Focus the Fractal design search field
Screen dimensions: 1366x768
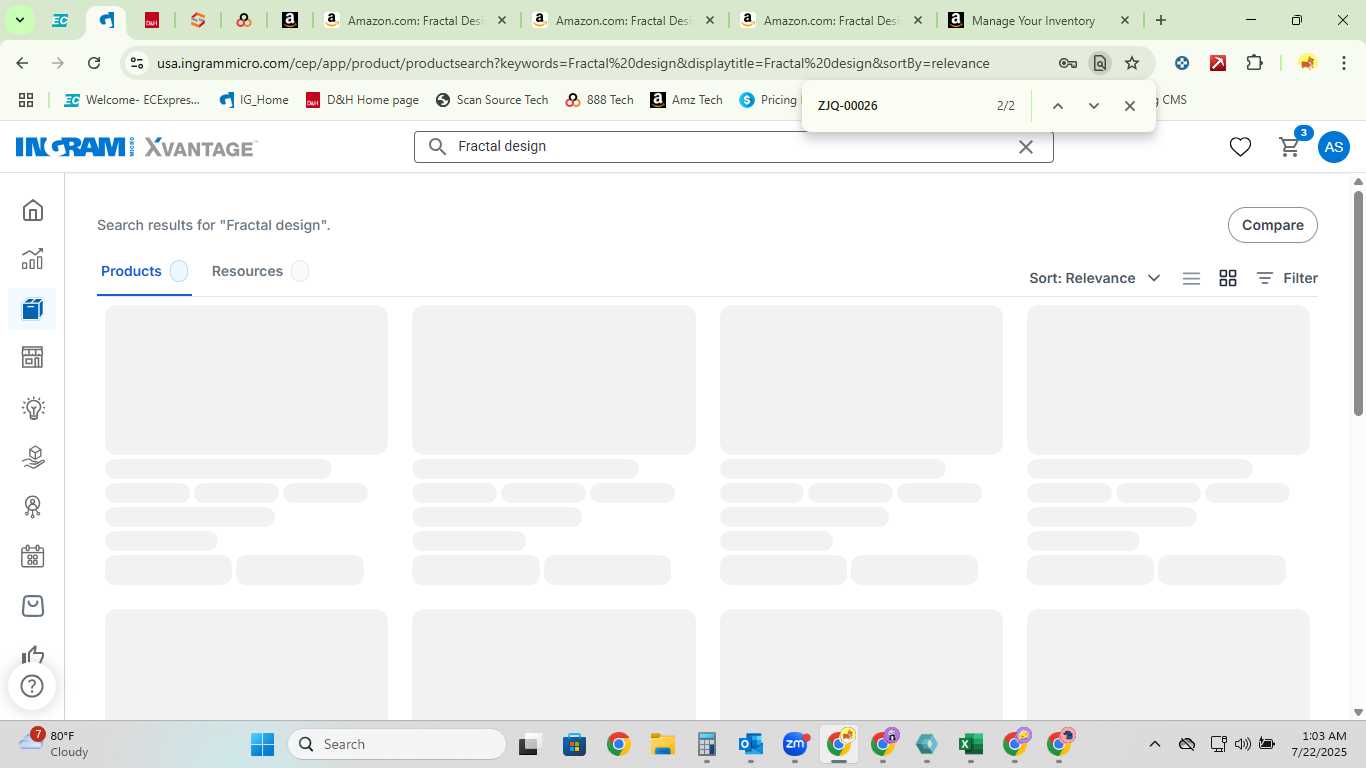tap(732, 146)
